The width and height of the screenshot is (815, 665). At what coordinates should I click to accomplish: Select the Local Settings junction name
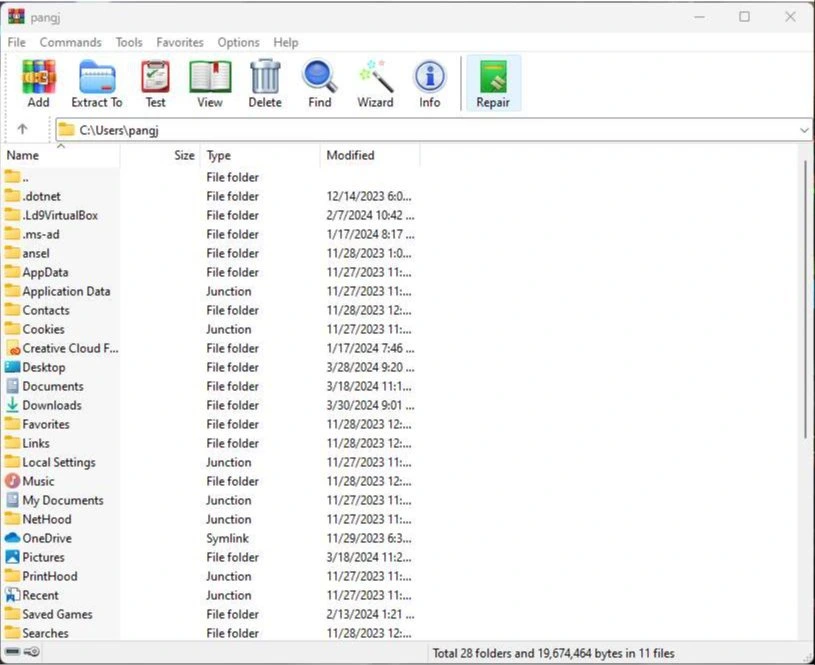(x=59, y=462)
